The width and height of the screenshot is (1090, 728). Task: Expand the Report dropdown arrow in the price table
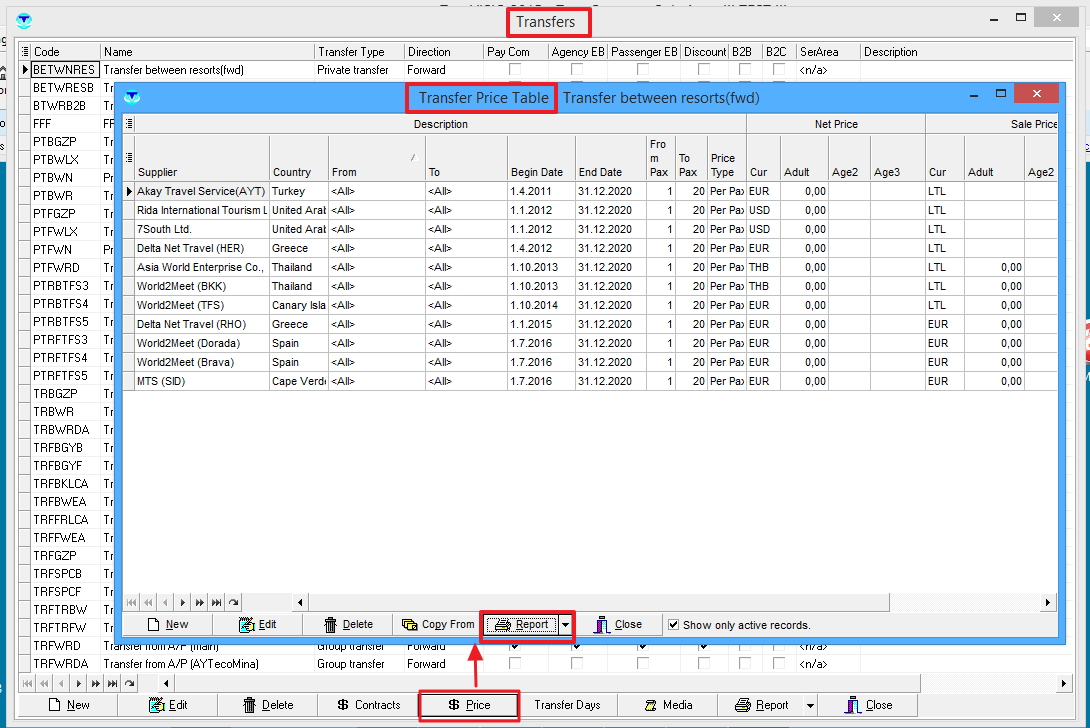point(565,624)
